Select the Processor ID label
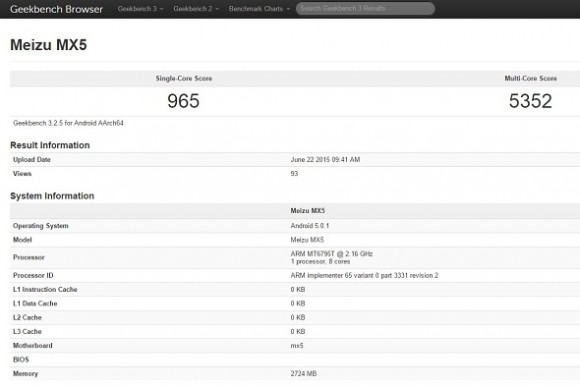This screenshot has height=388, width=580. click(x=33, y=276)
